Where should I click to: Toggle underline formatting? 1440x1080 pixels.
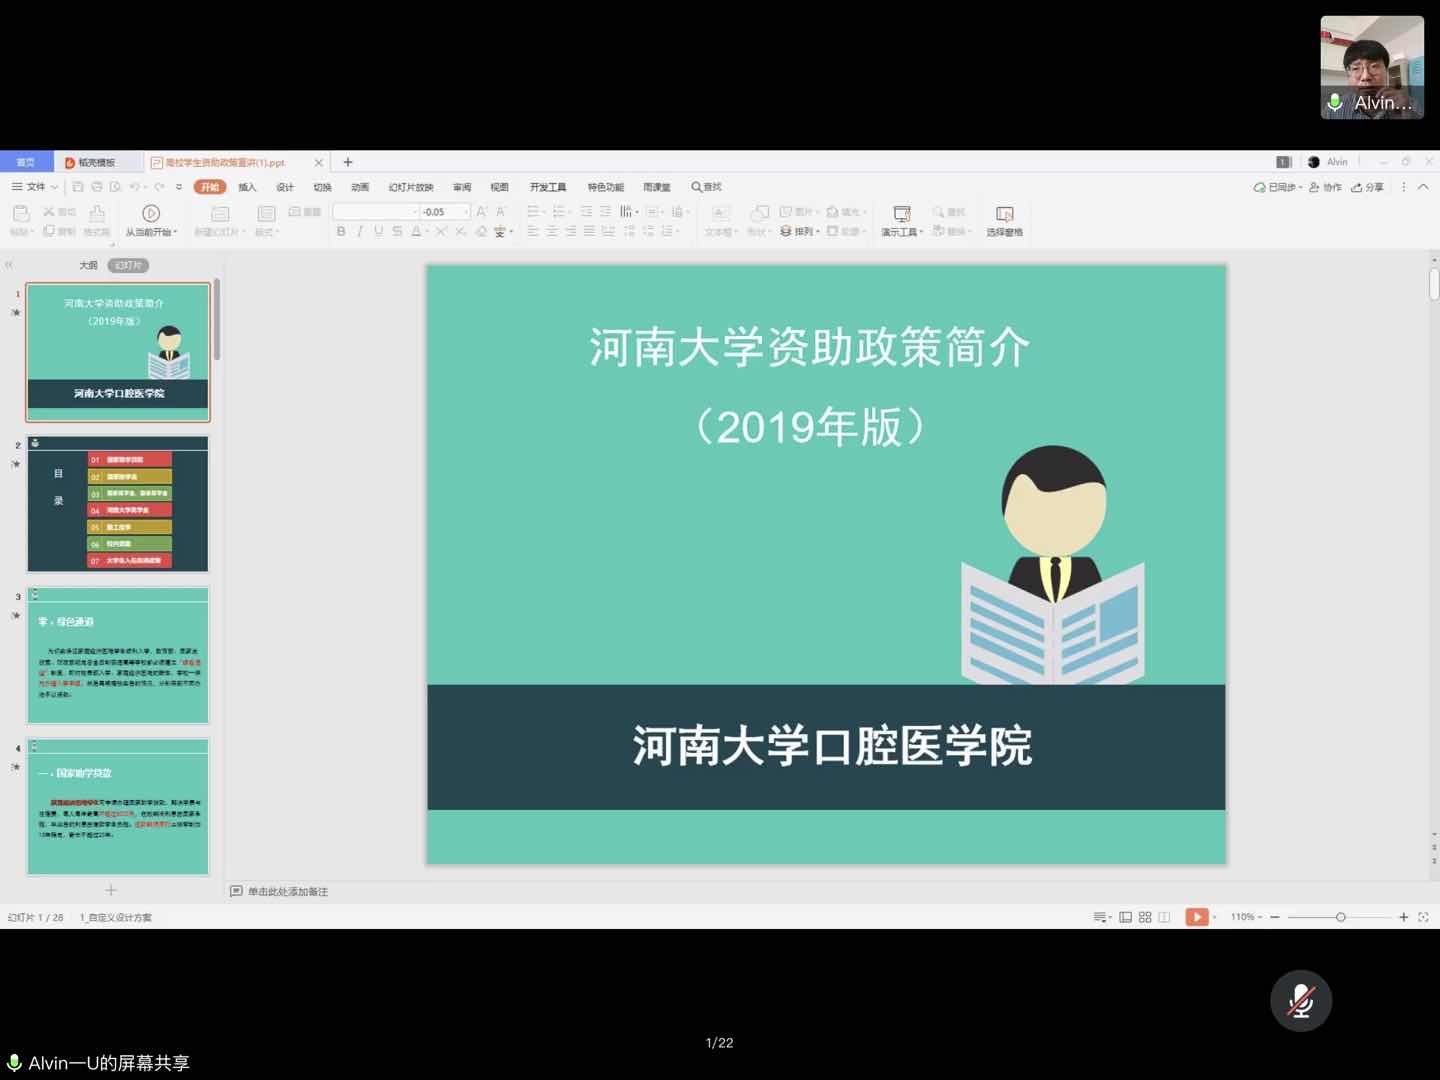[378, 231]
